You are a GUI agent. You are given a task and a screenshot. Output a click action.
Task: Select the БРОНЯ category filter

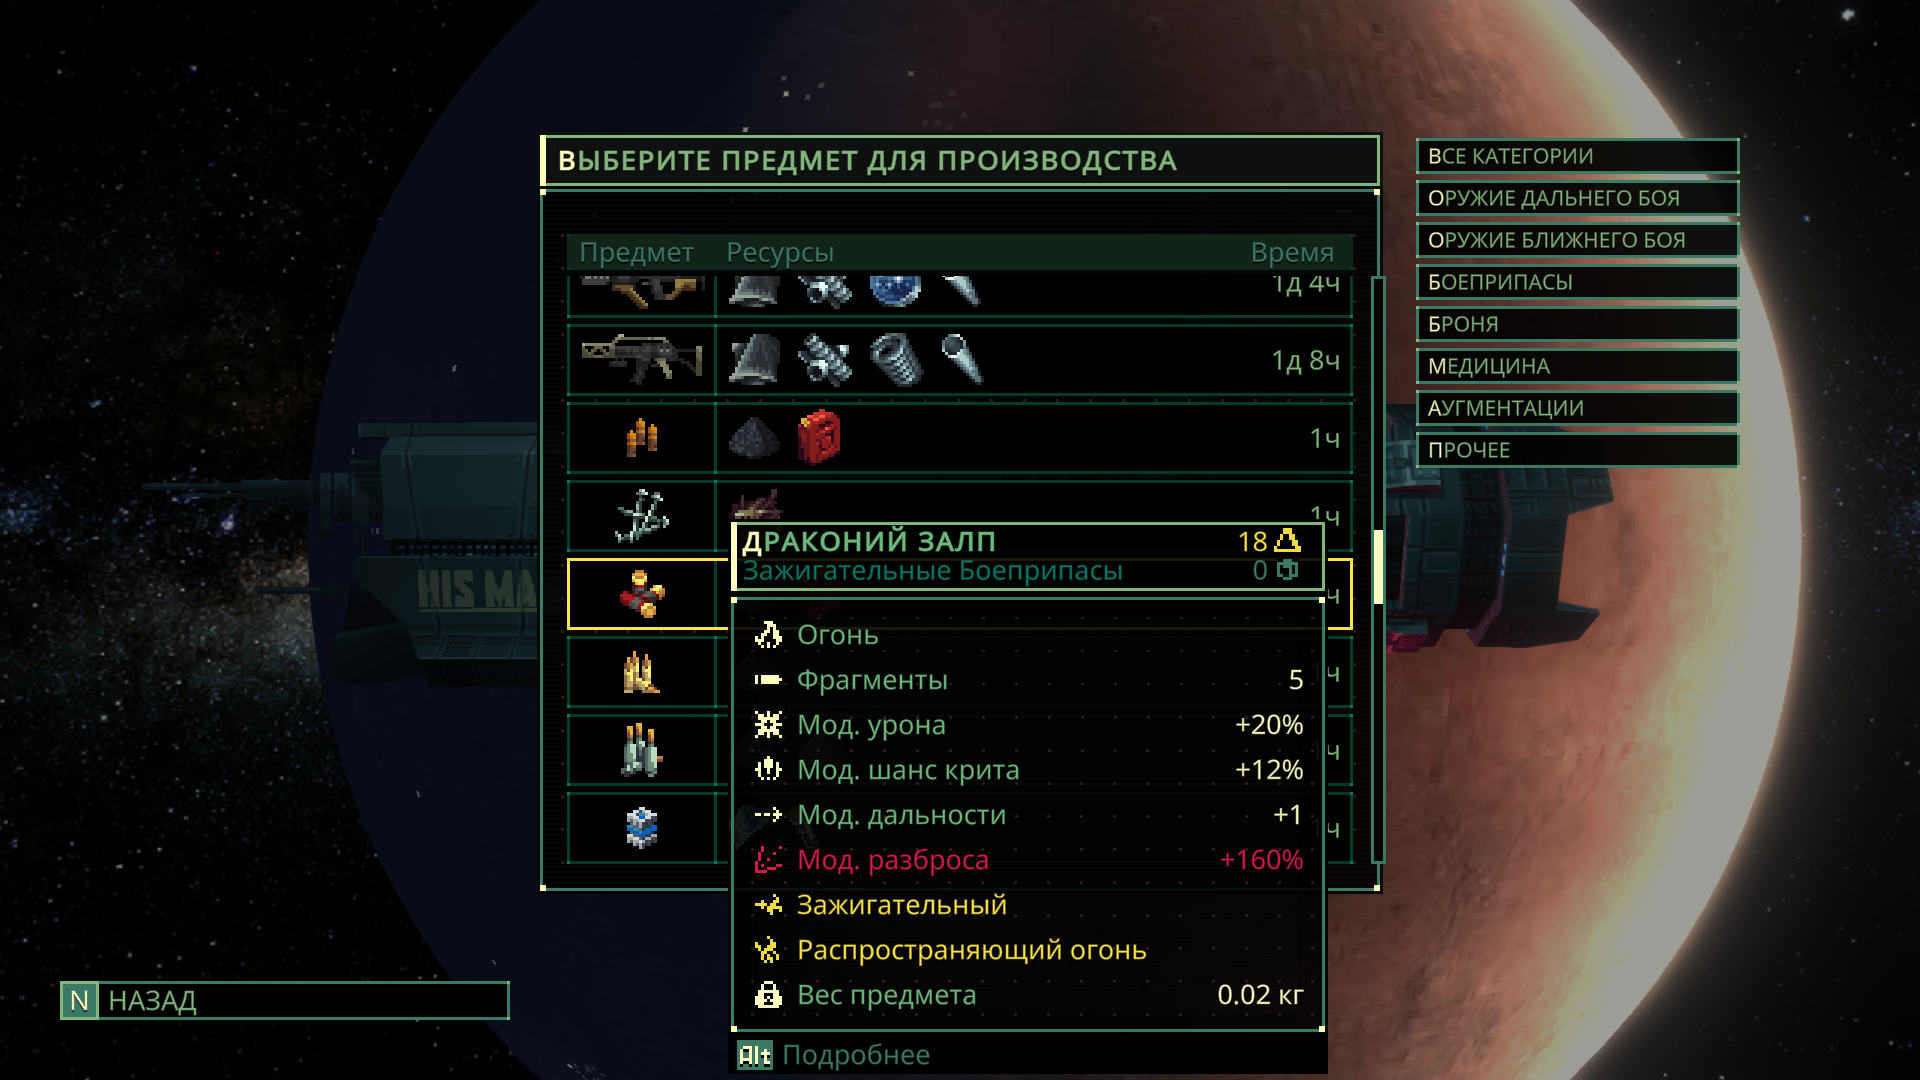pyautogui.click(x=1577, y=324)
